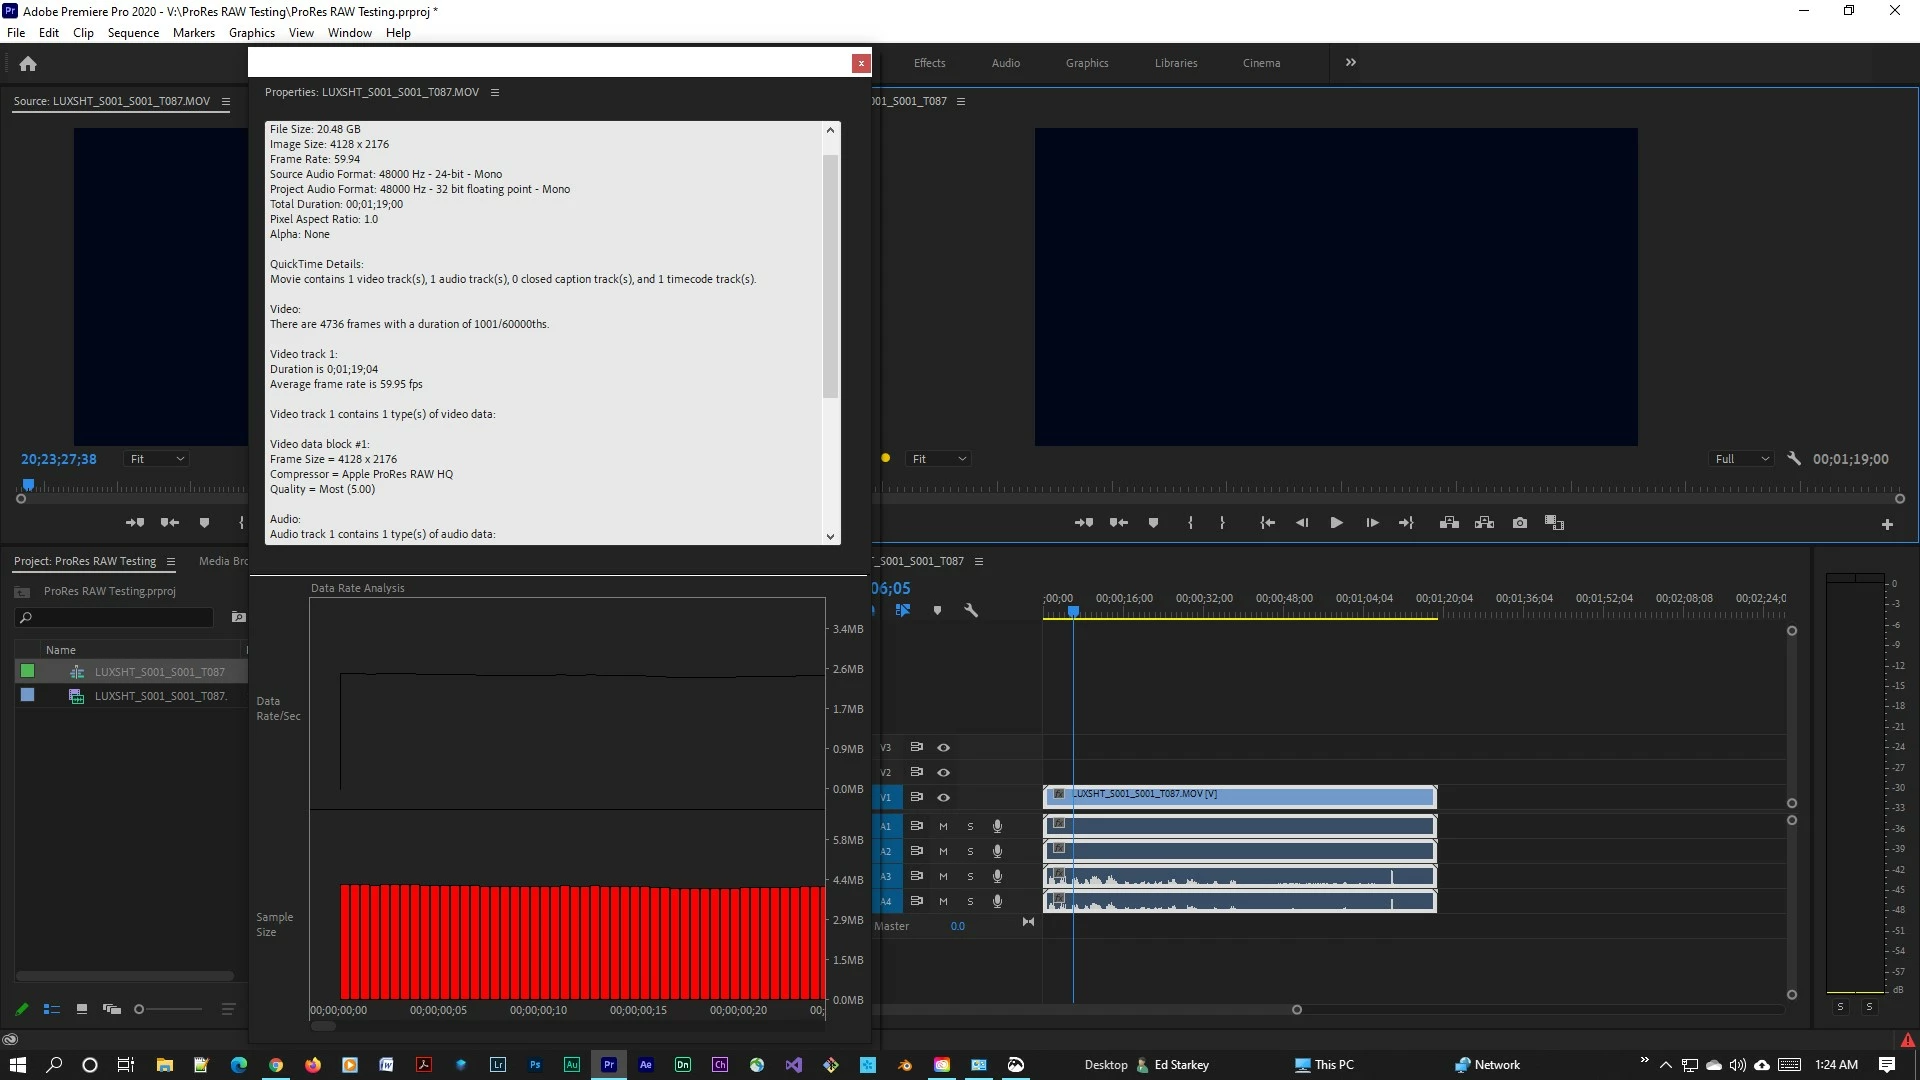The width and height of the screenshot is (1920, 1080).
Task: Add marker in timeline panel
Action: point(937,610)
